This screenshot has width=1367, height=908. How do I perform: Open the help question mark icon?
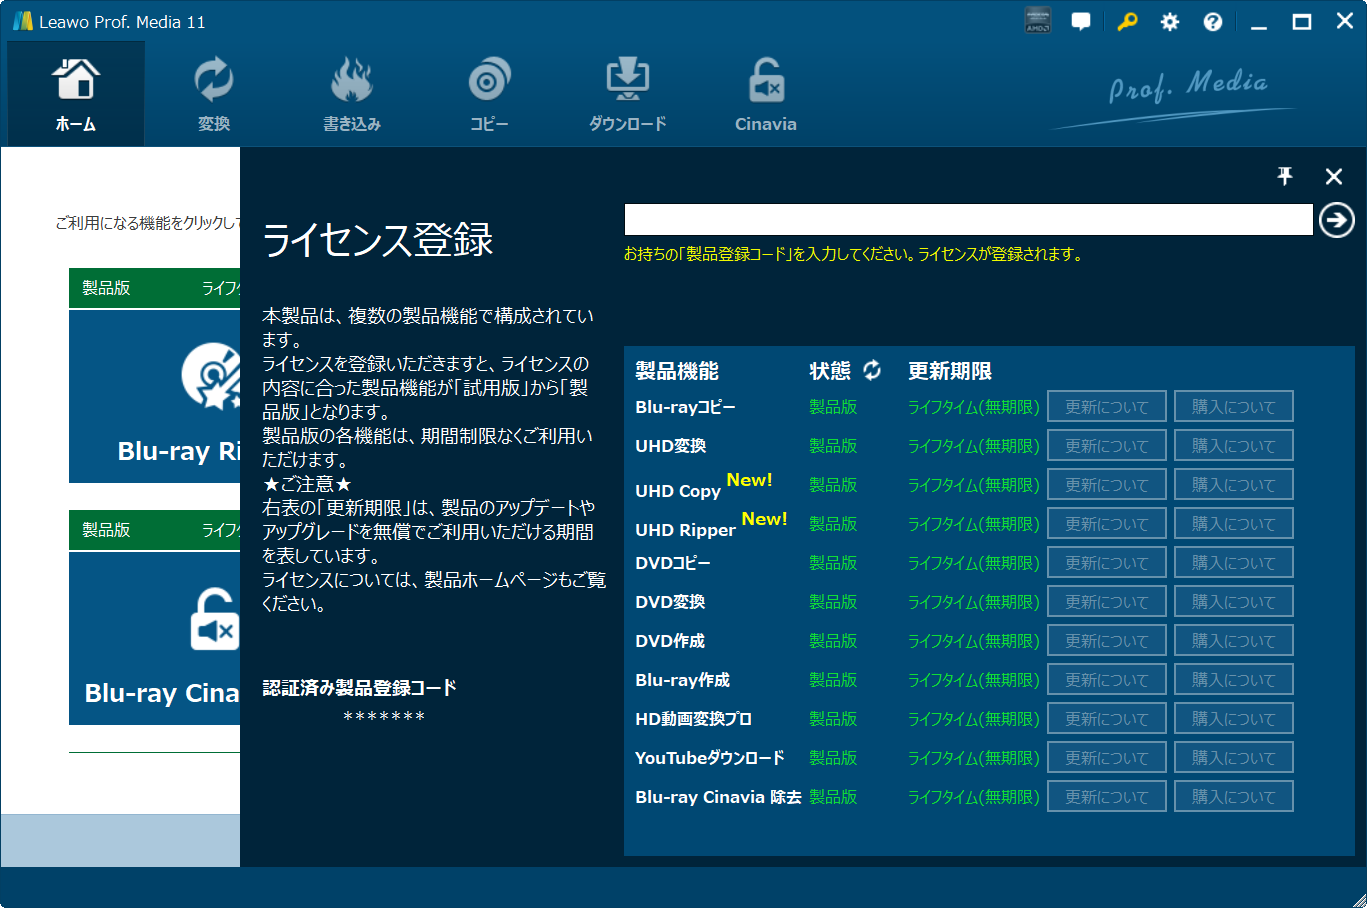1212,22
